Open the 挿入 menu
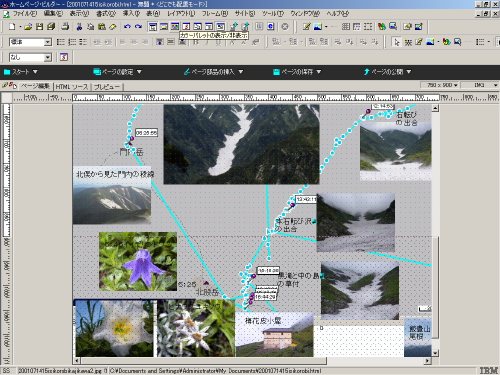 [131, 14]
